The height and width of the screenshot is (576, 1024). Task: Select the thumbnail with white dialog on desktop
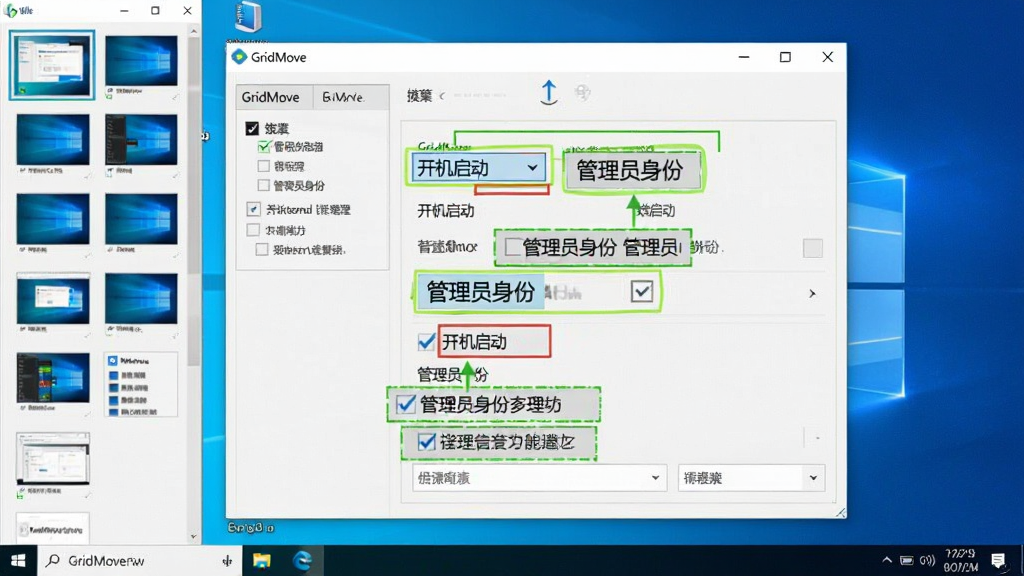click(x=53, y=300)
